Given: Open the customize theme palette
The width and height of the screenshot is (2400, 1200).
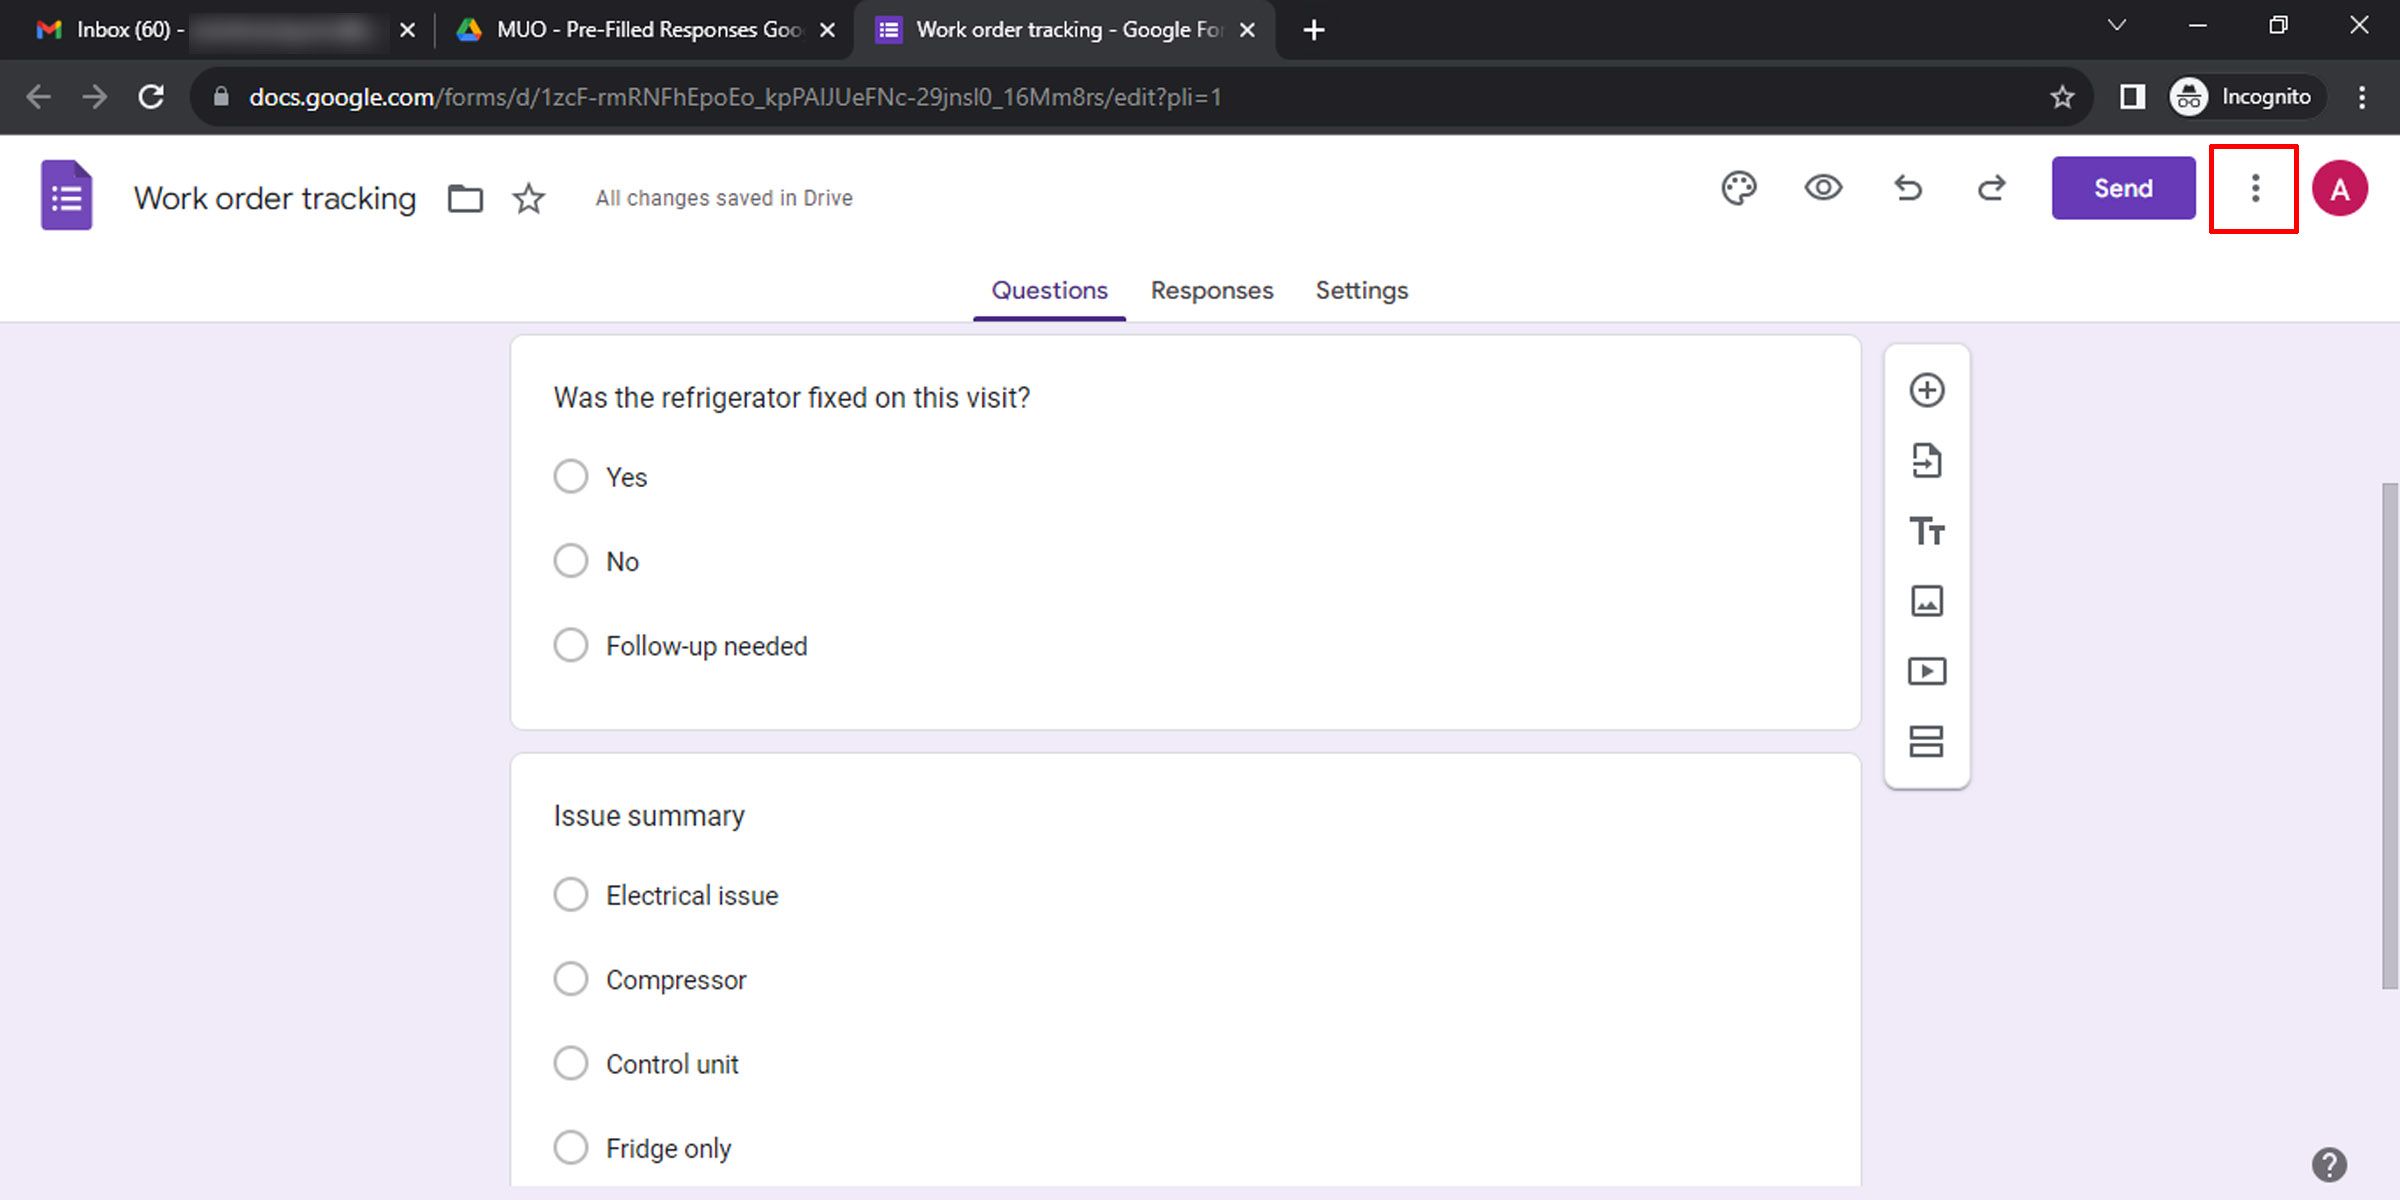Looking at the screenshot, I should pyautogui.click(x=1739, y=188).
